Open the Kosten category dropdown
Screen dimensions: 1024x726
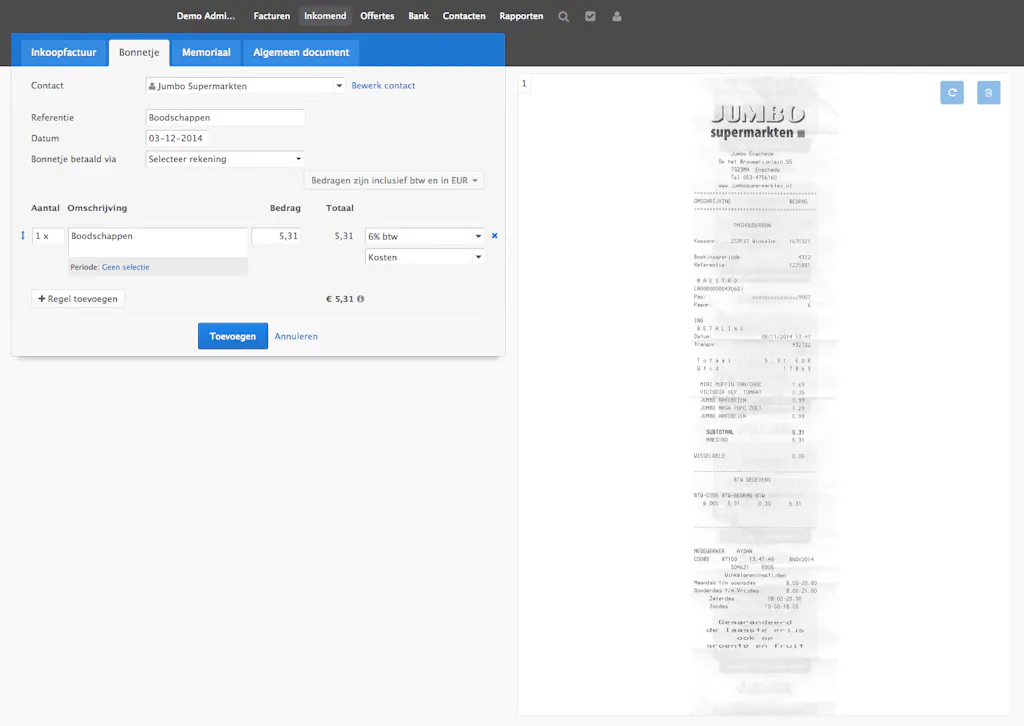click(x=424, y=257)
